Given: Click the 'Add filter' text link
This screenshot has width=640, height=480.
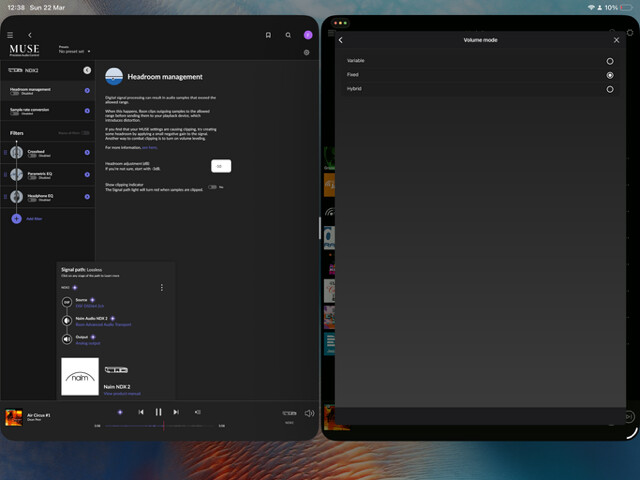Looking at the screenshot, I should point(34,219).
